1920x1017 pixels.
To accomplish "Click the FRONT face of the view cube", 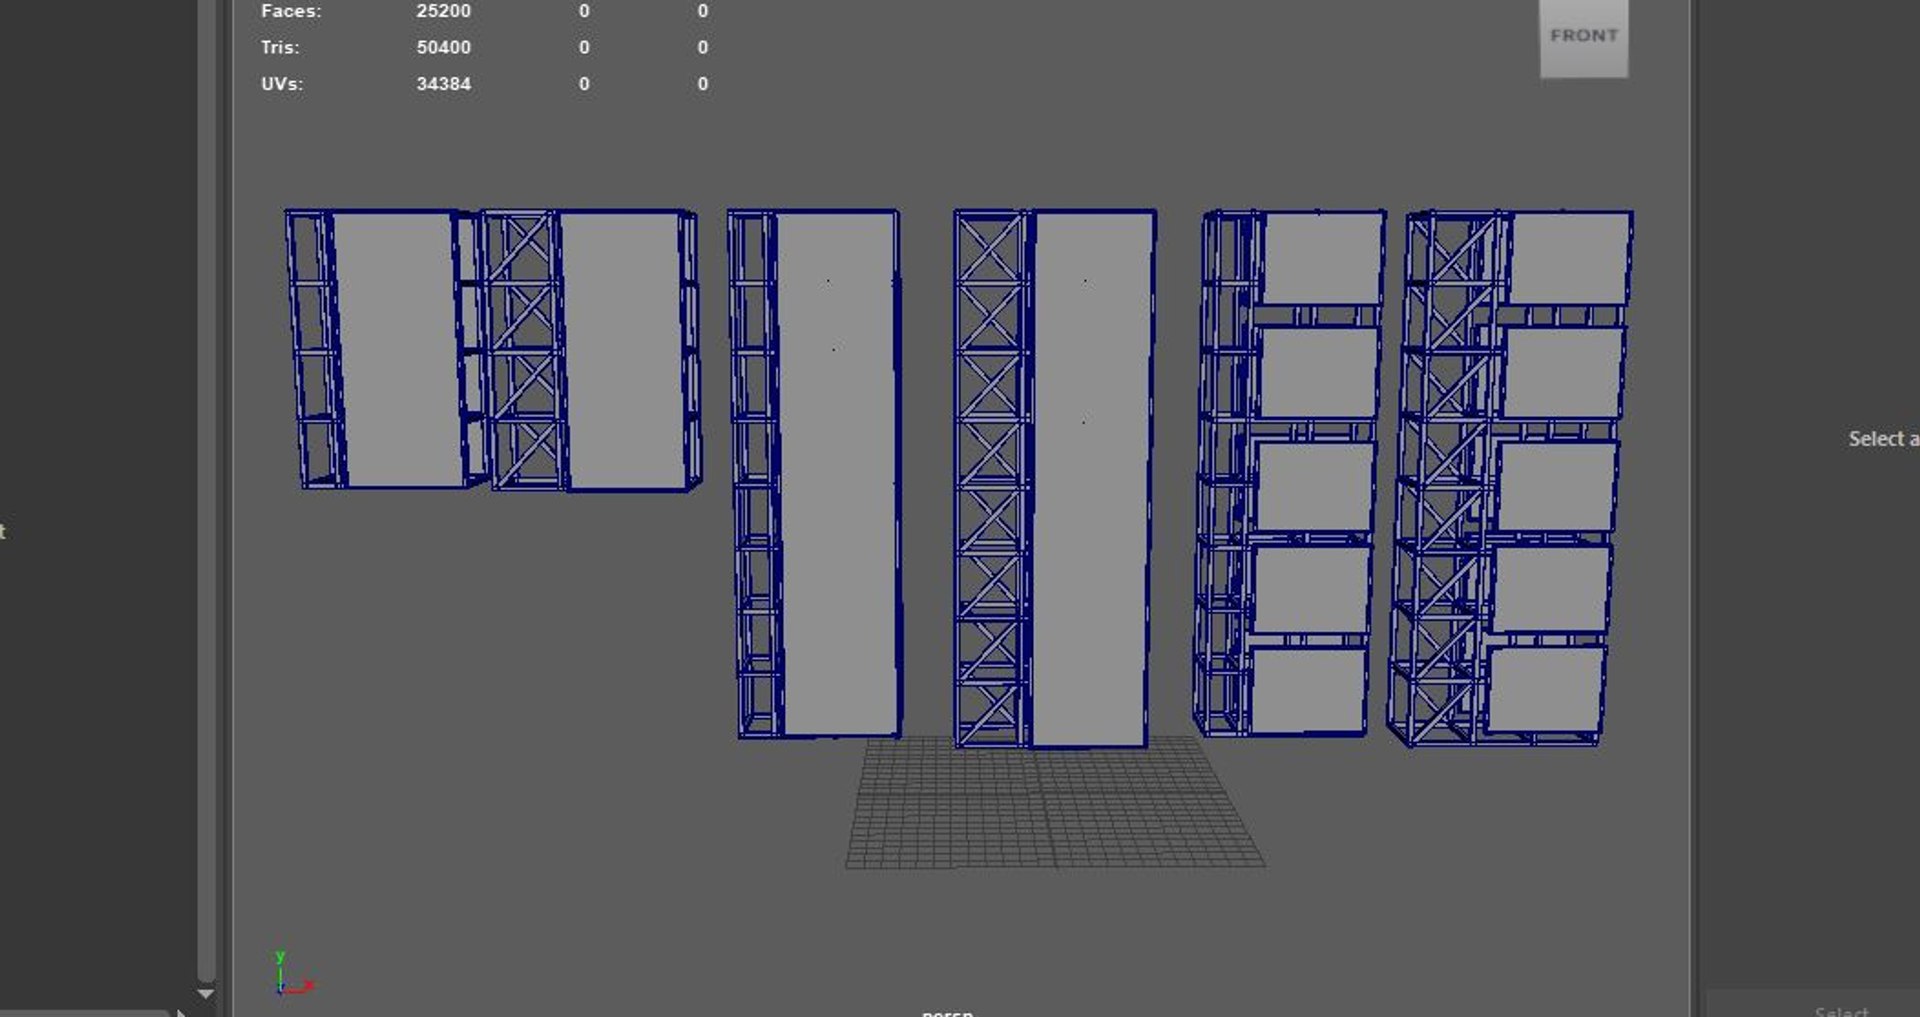I will [x=1584, y=37].
